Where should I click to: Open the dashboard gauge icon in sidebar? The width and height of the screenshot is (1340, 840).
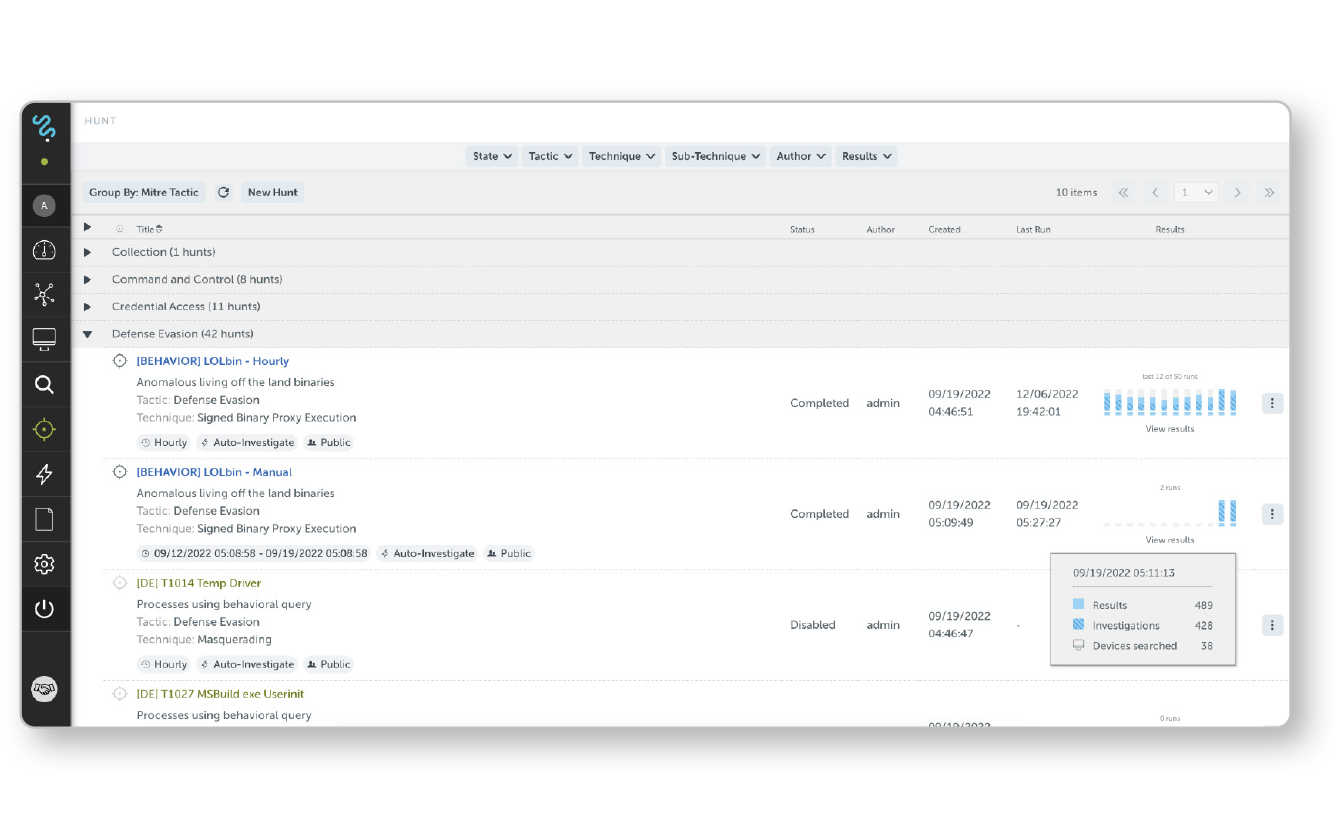(x=44, y=250)
